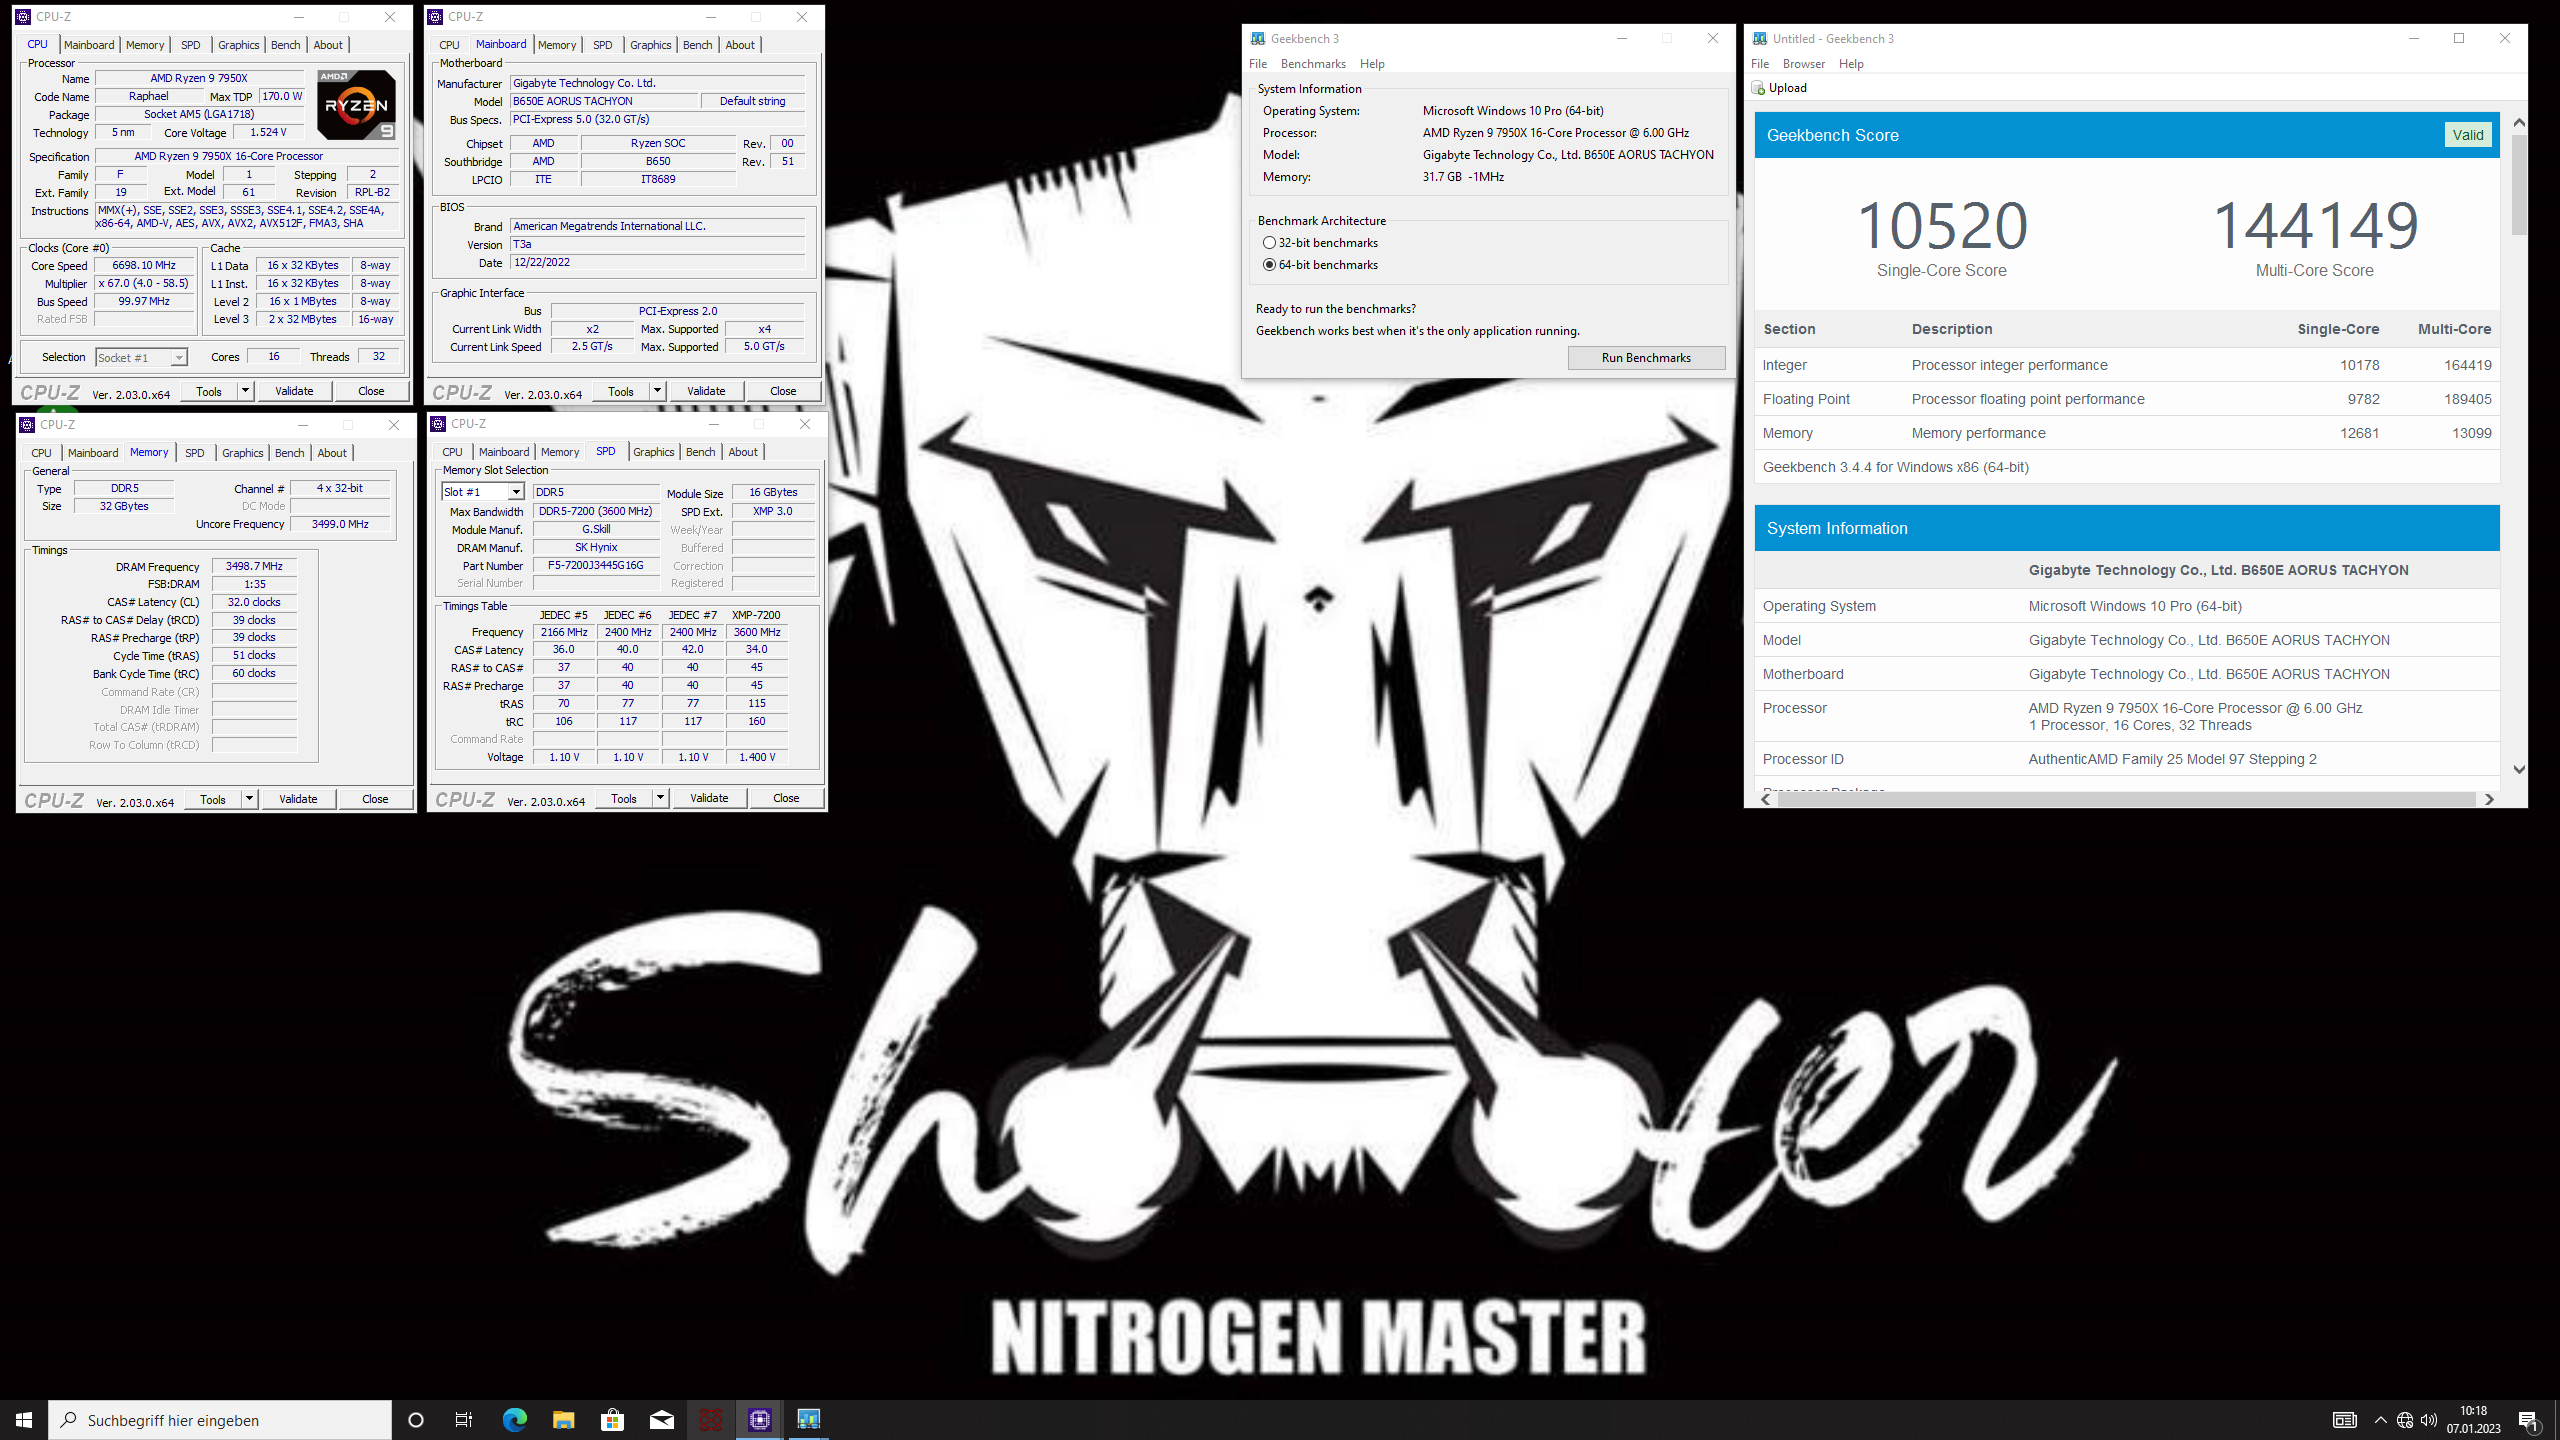Switch to SPD tab in CPU window
2560x1440 pixels.
click(190, 45)
